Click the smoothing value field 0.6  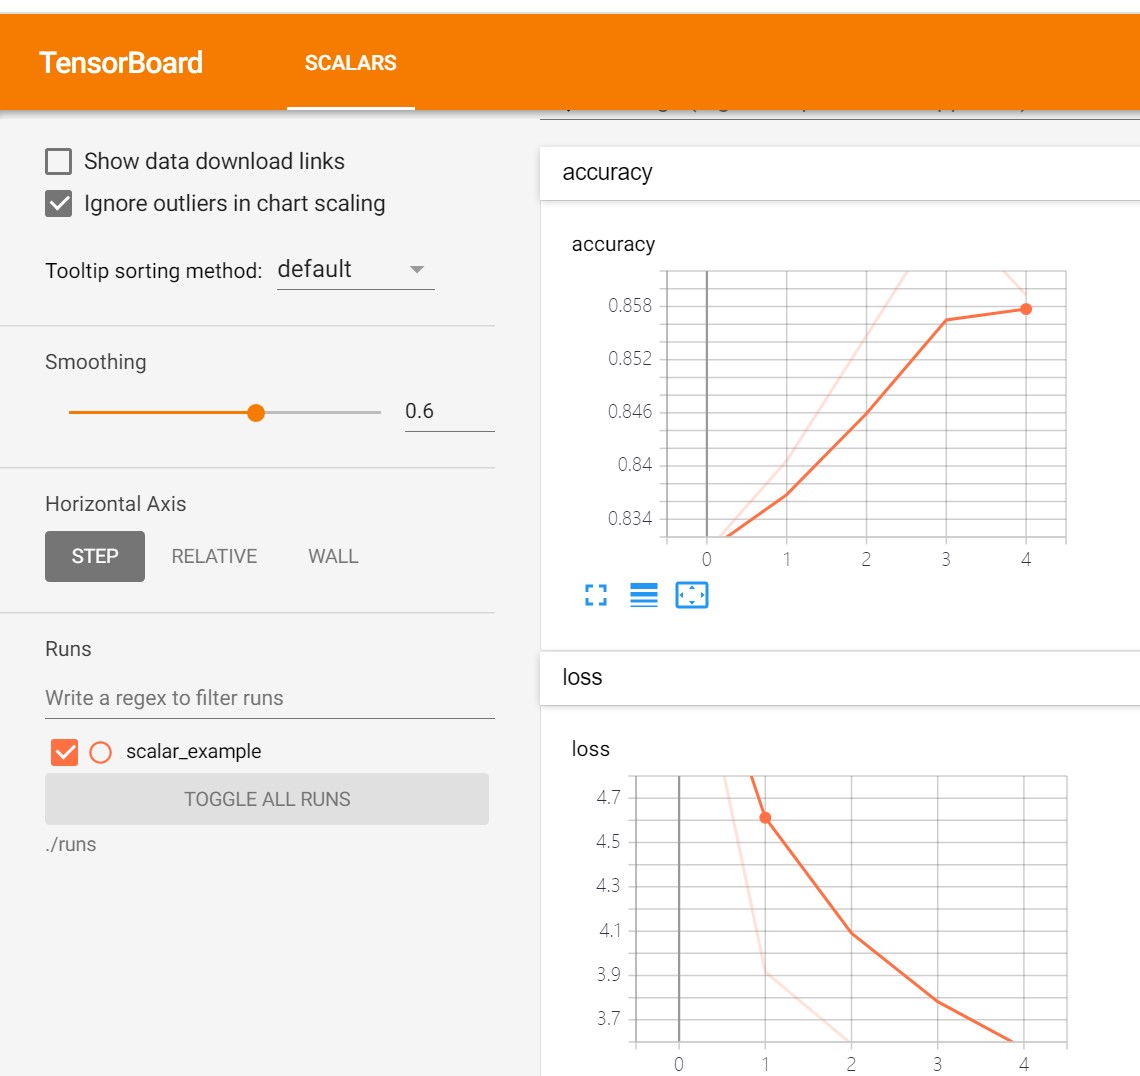pos(449,411)
